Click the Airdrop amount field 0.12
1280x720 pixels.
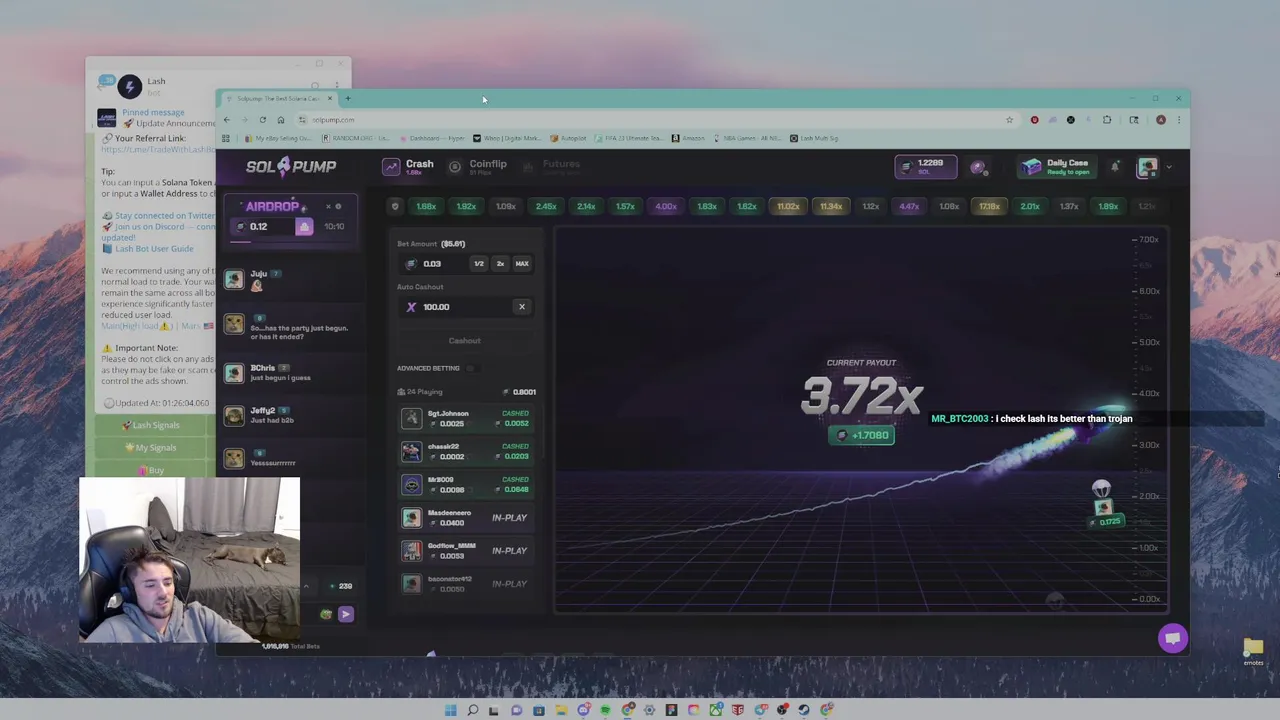(x=262, y=227)
